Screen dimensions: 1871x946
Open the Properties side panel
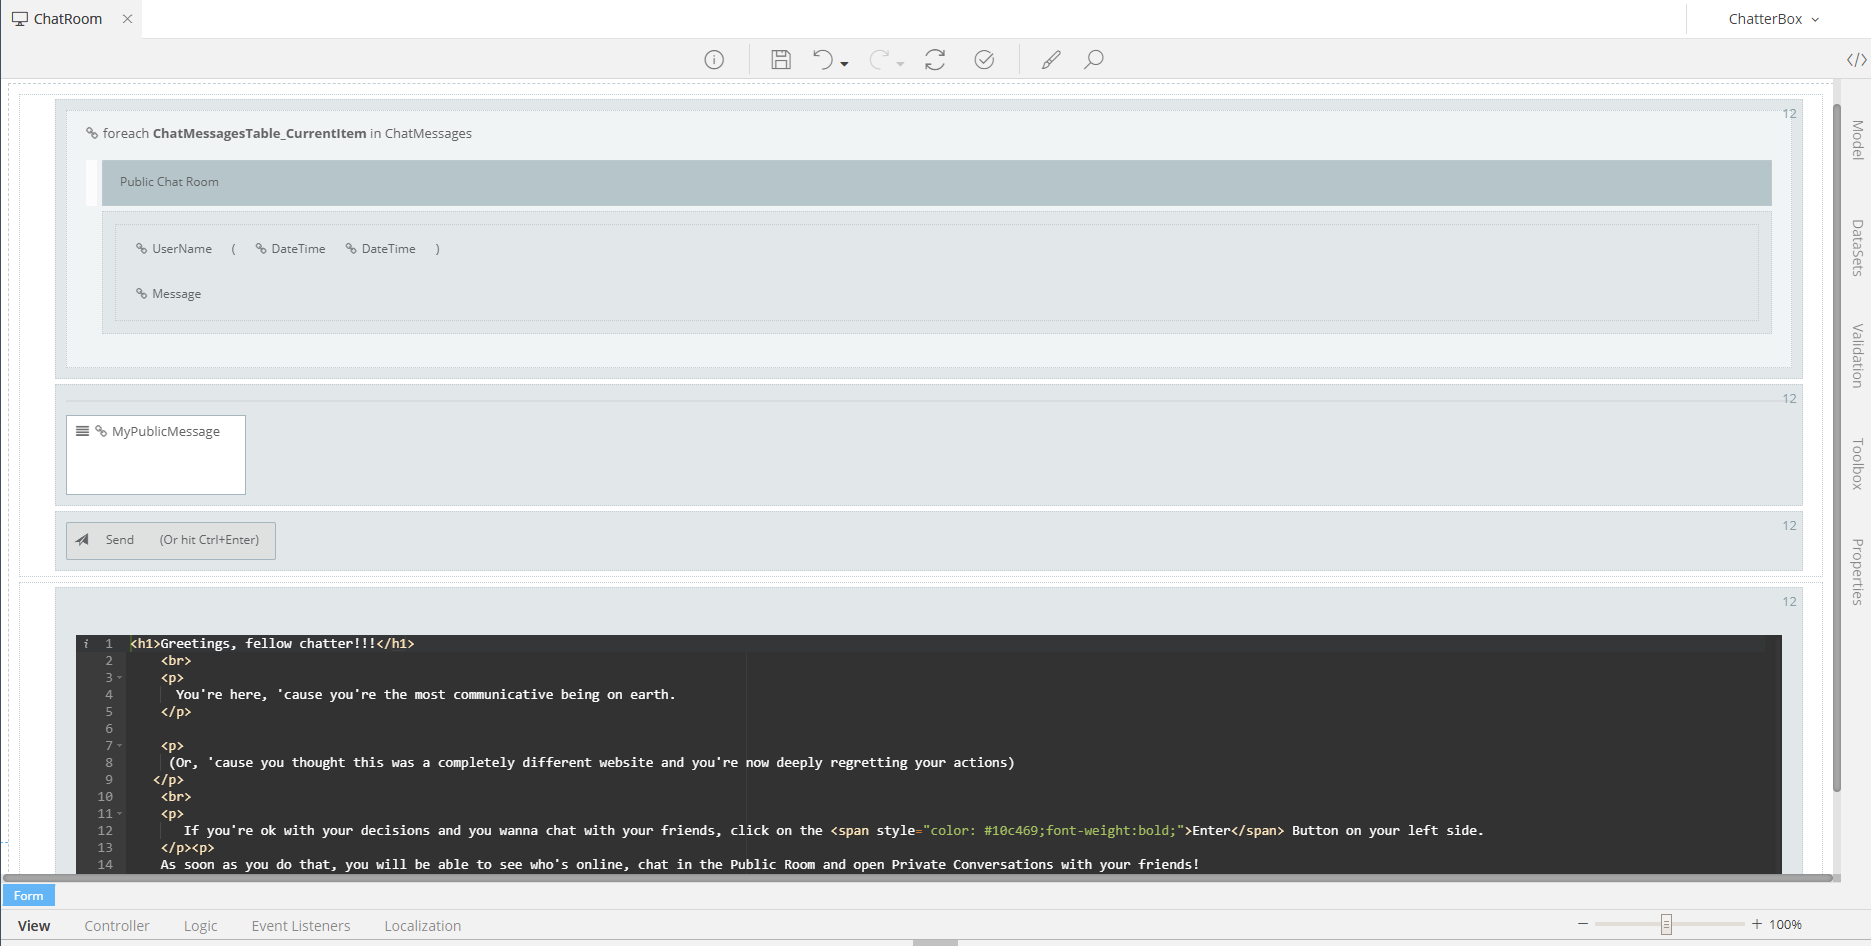click(x=1857, y=571)
